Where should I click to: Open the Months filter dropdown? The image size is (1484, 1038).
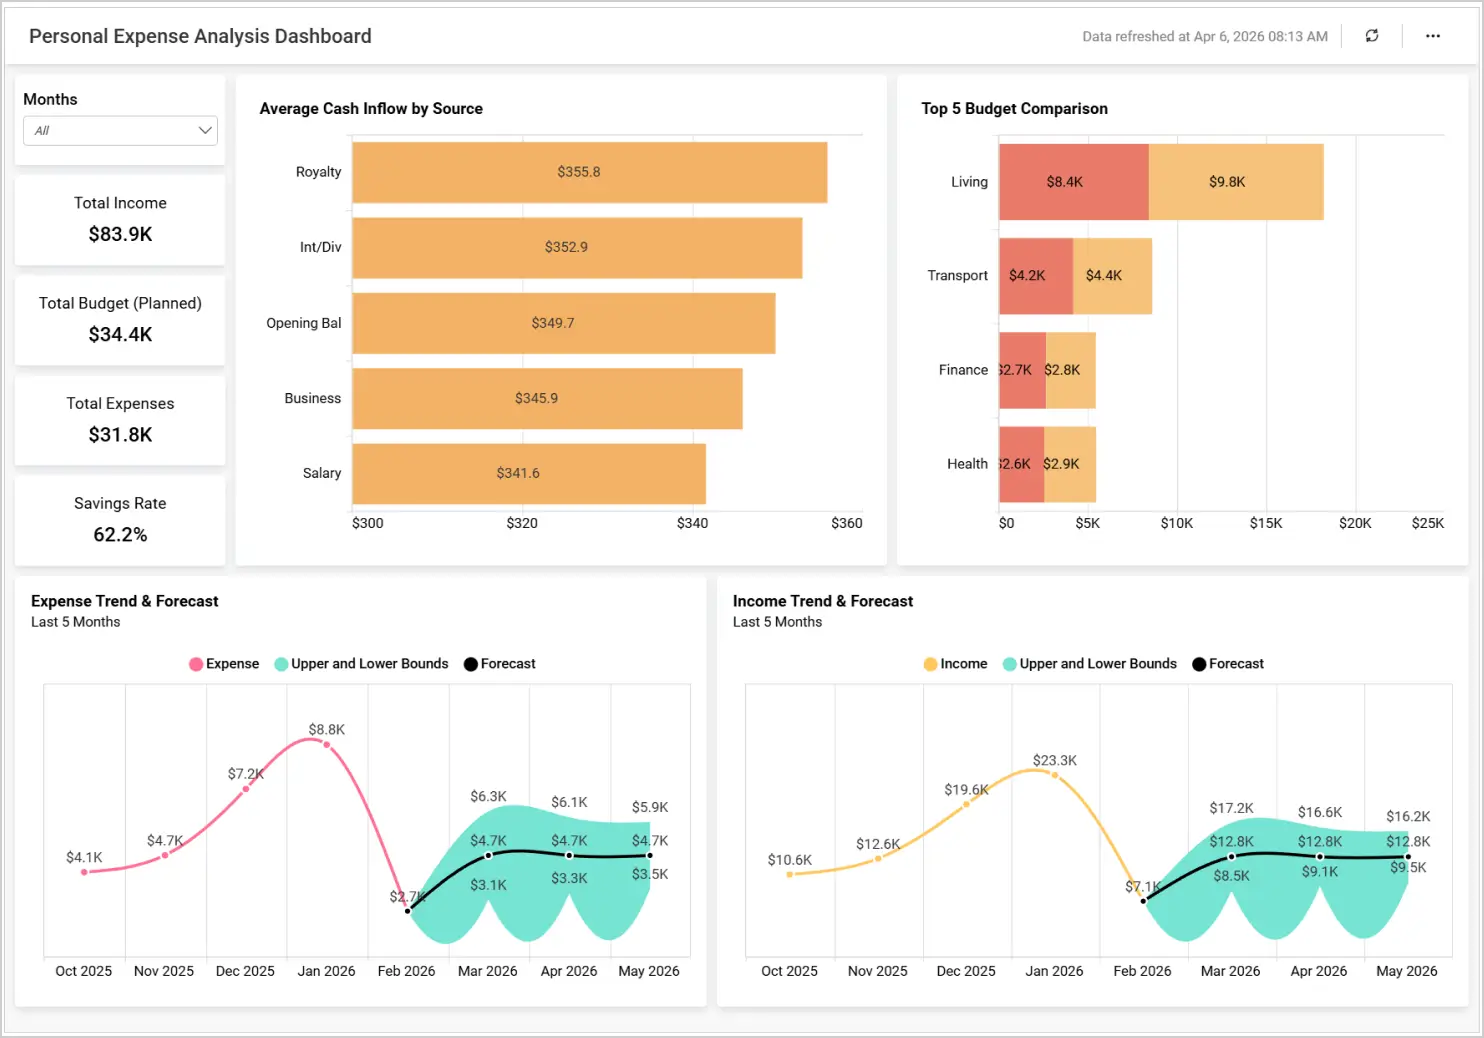click(119, 130)
